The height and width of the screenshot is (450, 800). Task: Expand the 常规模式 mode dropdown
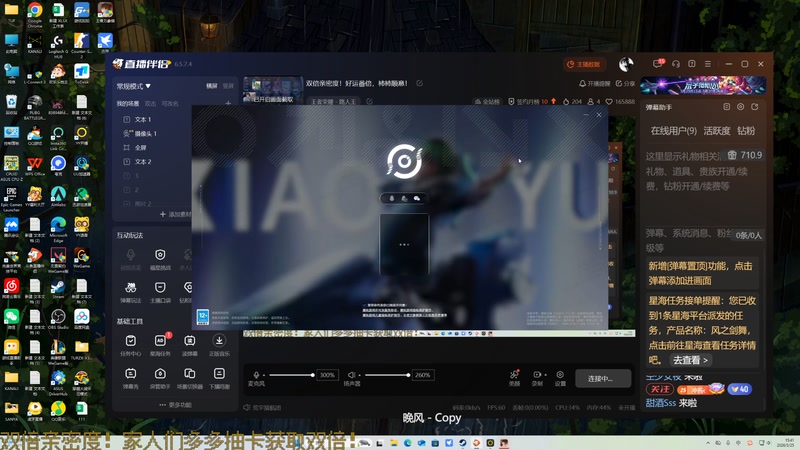(134, 86)
